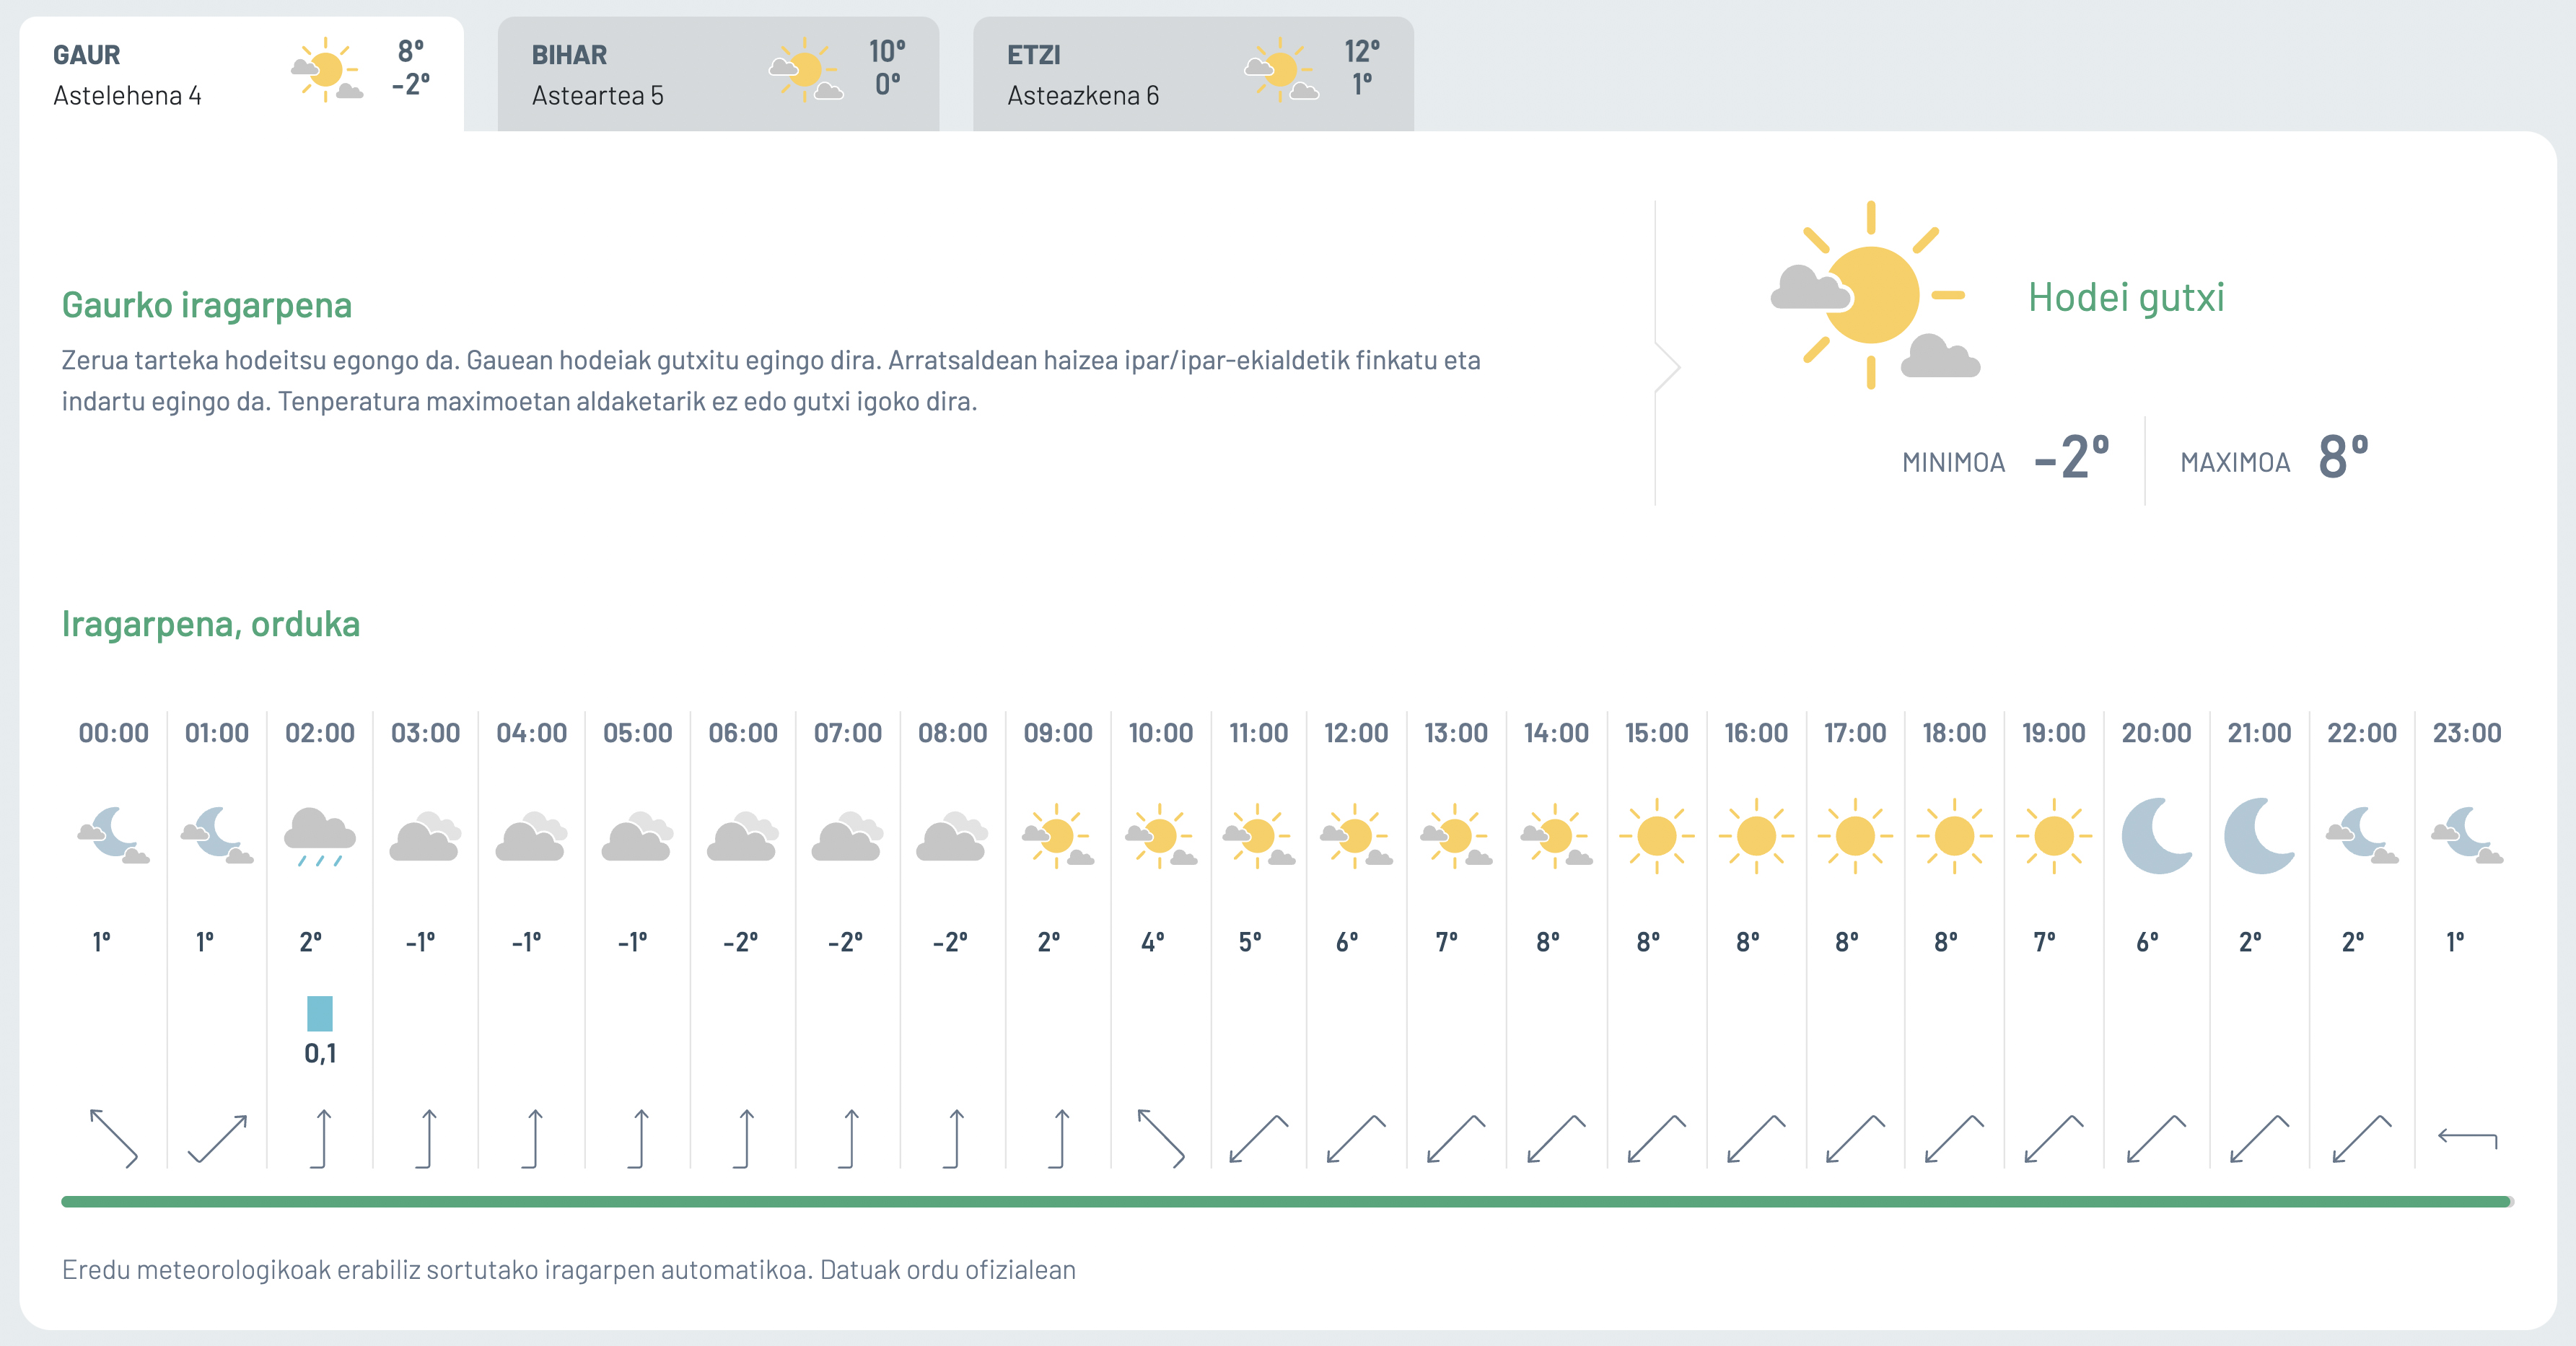Click the MINIMOA −2° value
Image resolution: width=2576 pixels, height=1346 pixels.
[2071, 458]
